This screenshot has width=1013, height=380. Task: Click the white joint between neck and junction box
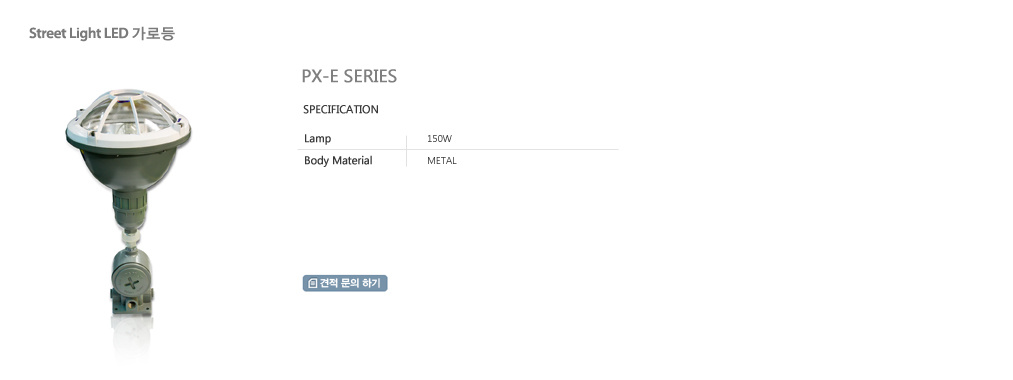pos(131,237)
